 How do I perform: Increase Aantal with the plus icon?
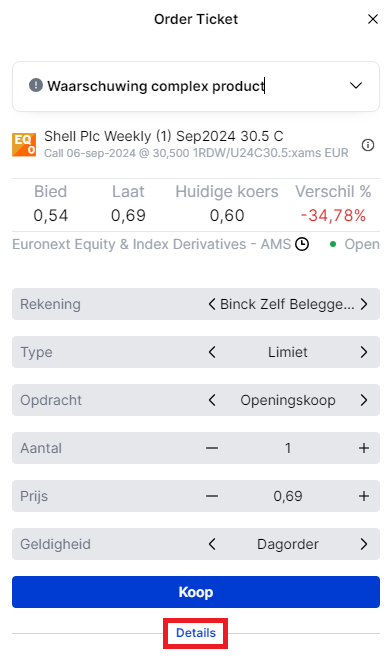364,448
